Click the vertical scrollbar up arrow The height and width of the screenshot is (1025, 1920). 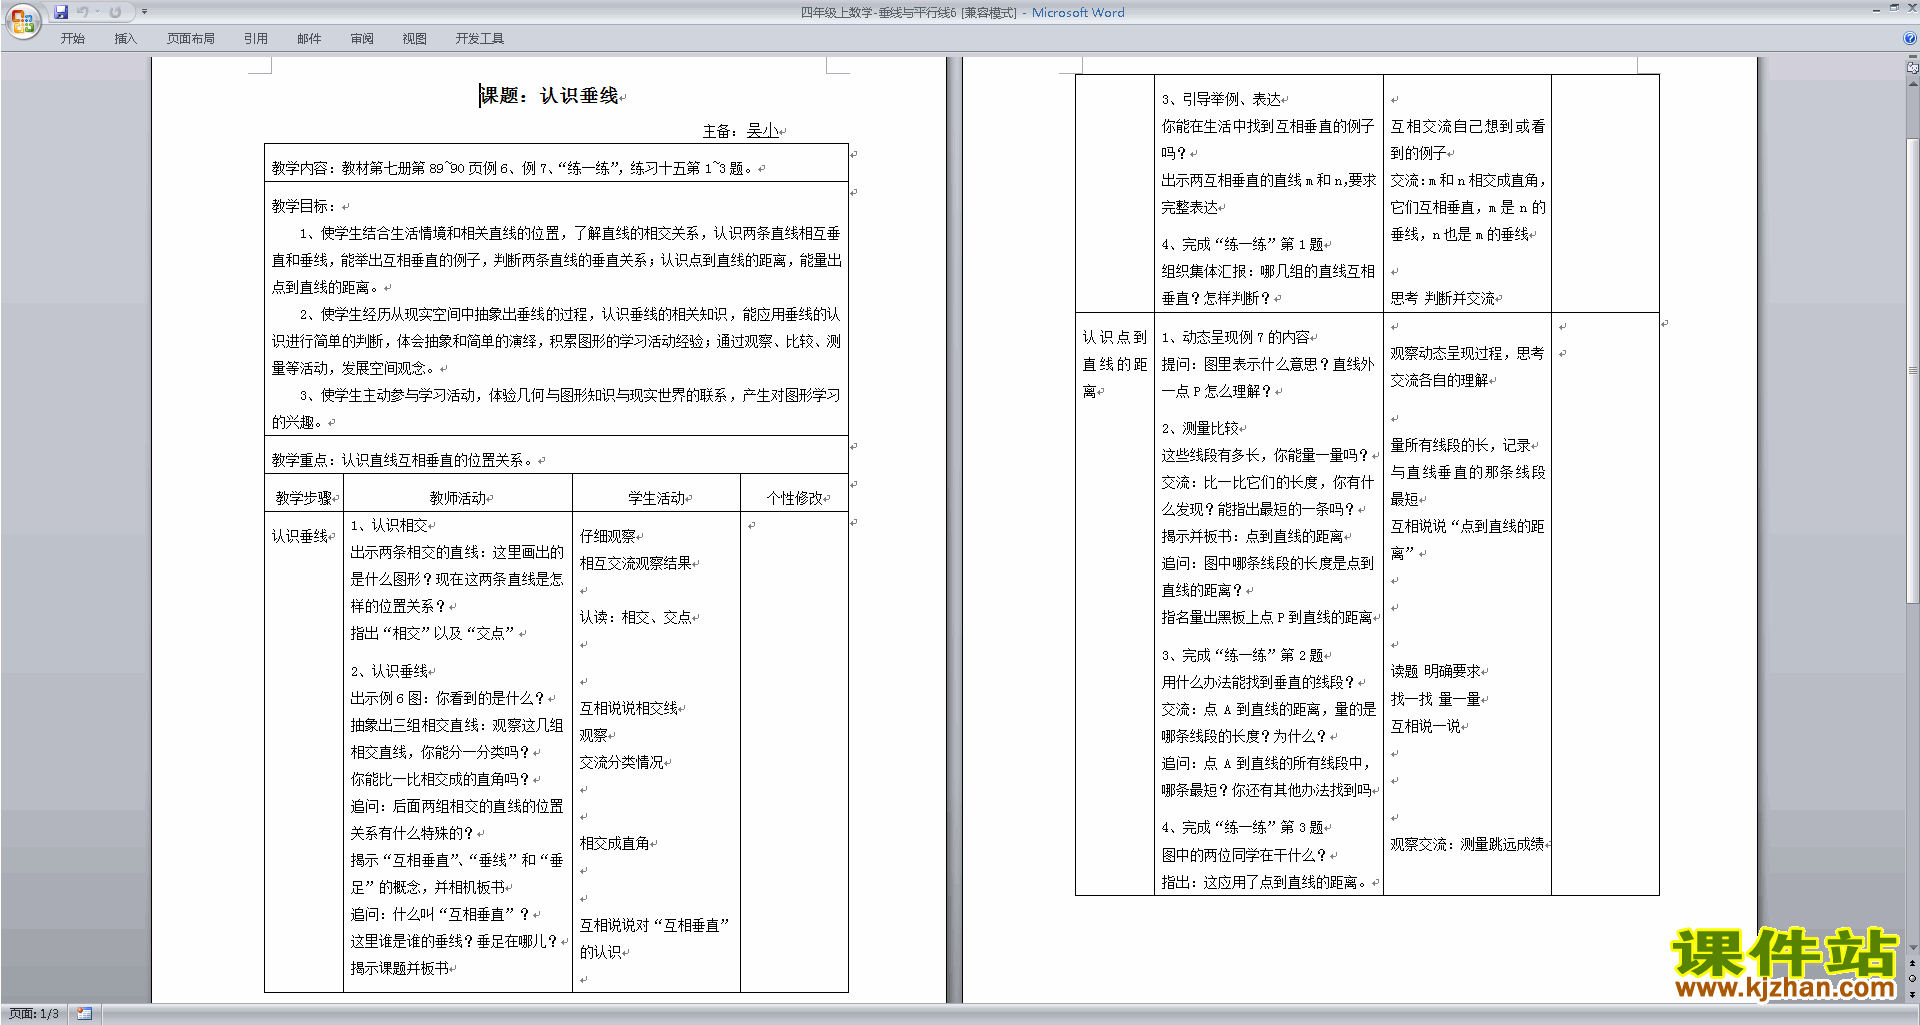point(1913,83)
